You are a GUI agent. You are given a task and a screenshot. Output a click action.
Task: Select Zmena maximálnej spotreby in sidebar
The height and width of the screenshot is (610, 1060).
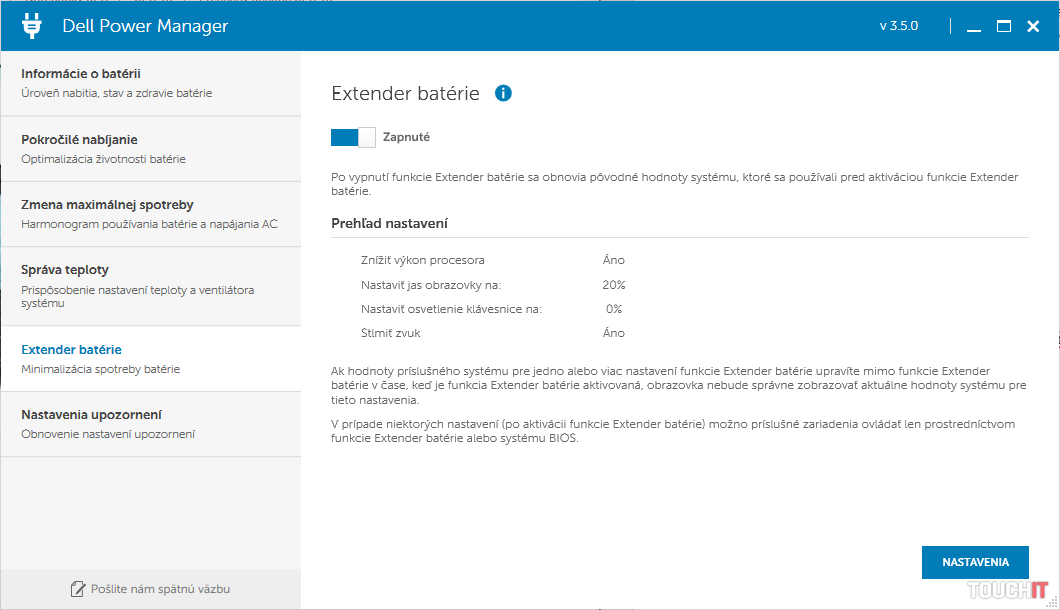150,214
